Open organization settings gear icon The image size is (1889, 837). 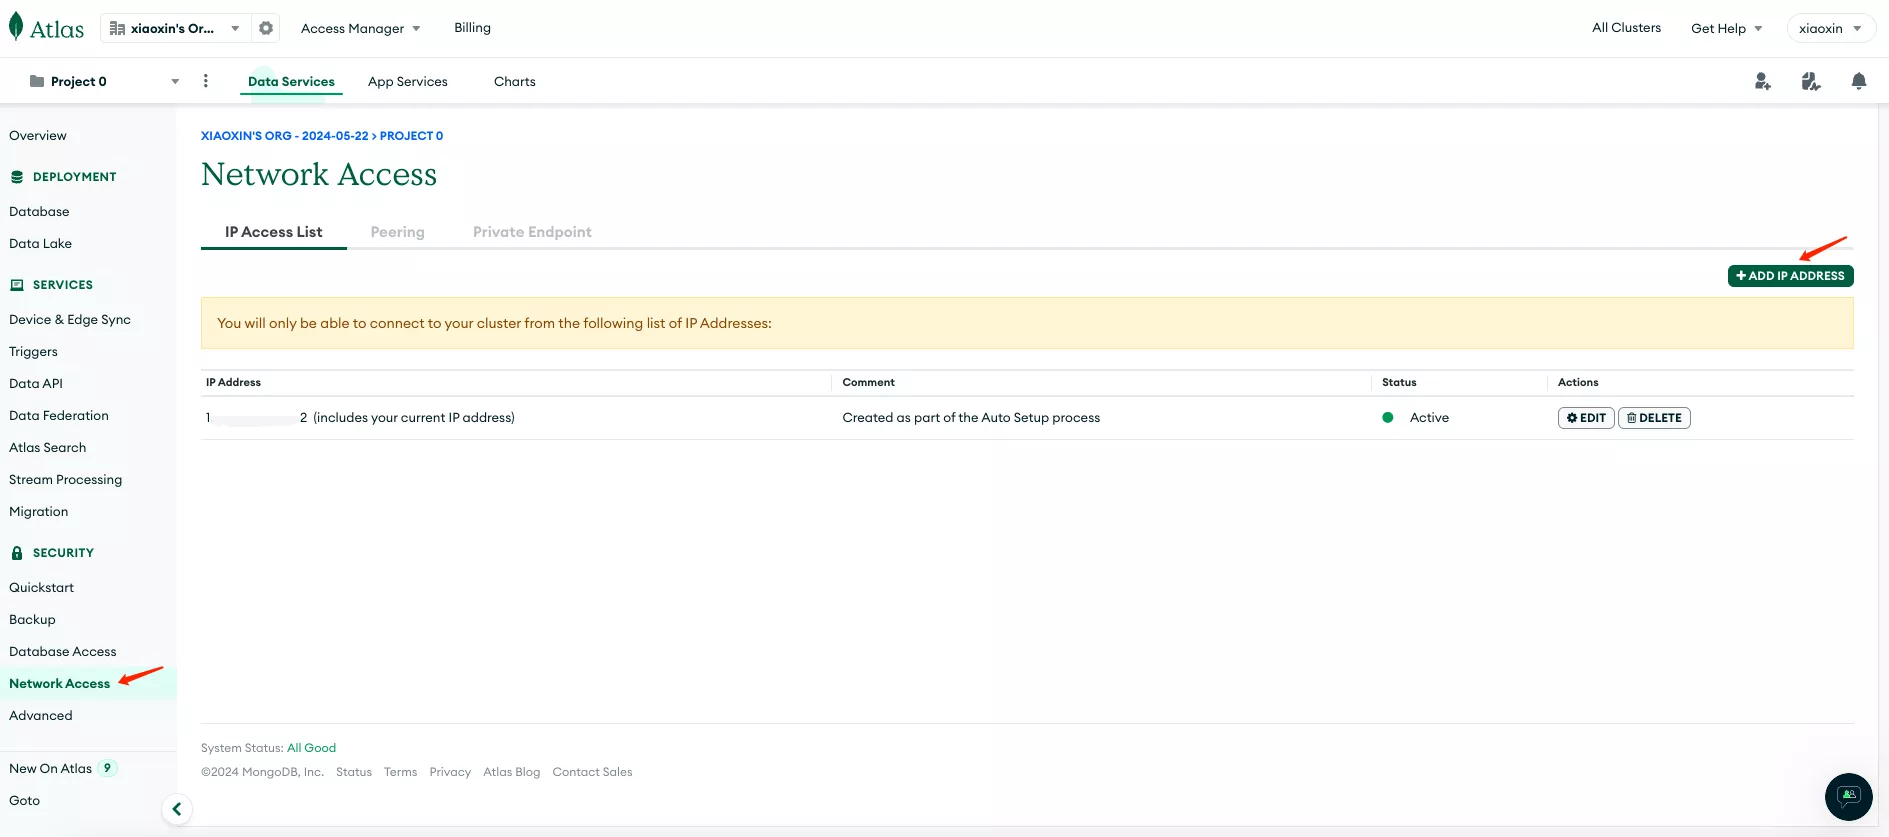coord(266,28)
